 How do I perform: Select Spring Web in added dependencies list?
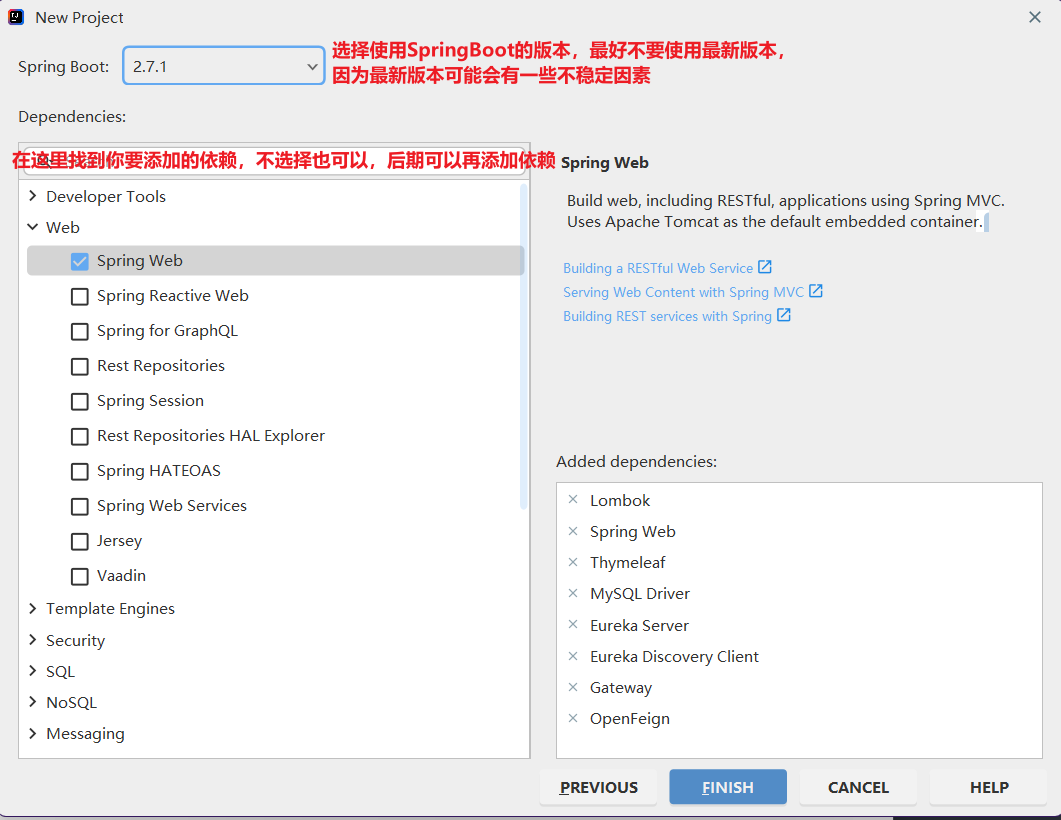click(633, 532)
